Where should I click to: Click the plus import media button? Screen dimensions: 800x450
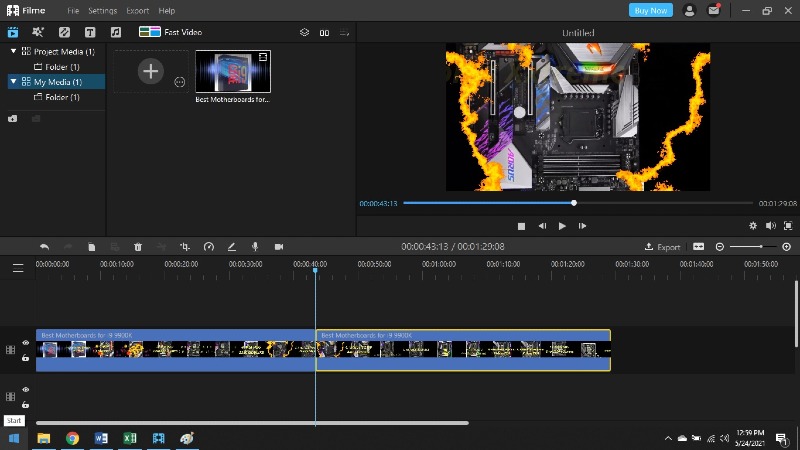coord(151,71)
